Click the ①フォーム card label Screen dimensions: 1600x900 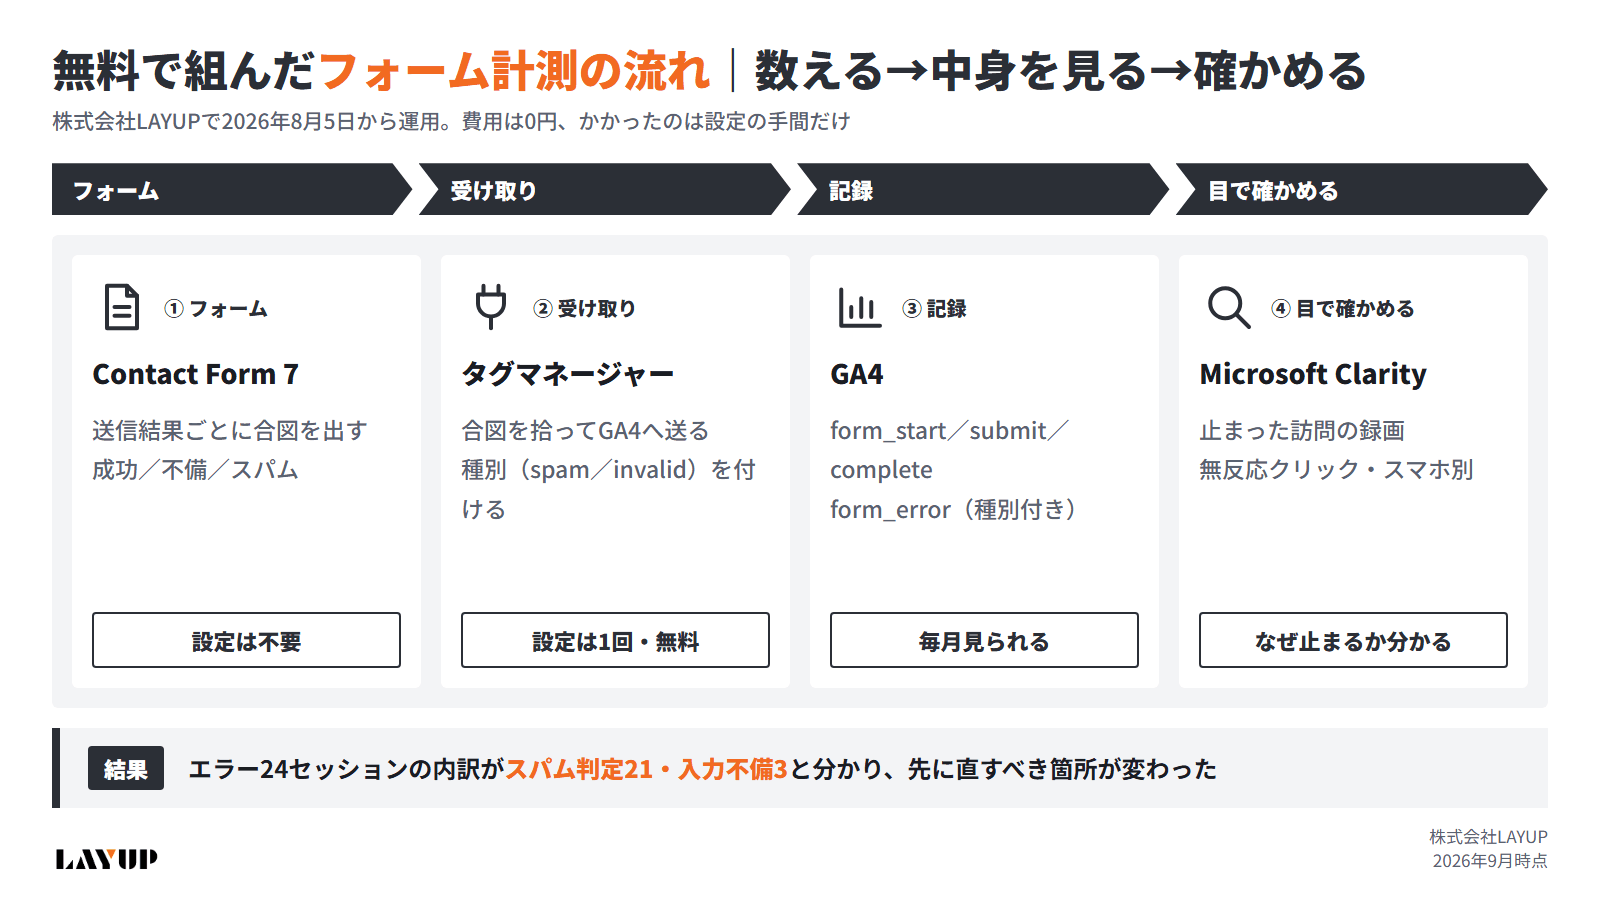(216, 308)
